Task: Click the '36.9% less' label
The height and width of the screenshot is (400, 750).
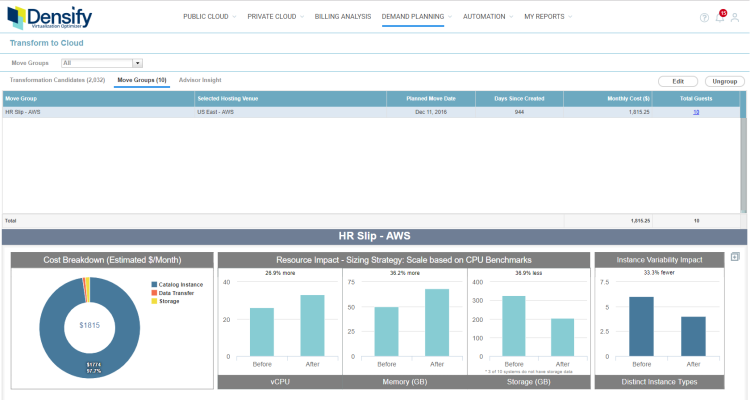Action: tap(529, 273)
